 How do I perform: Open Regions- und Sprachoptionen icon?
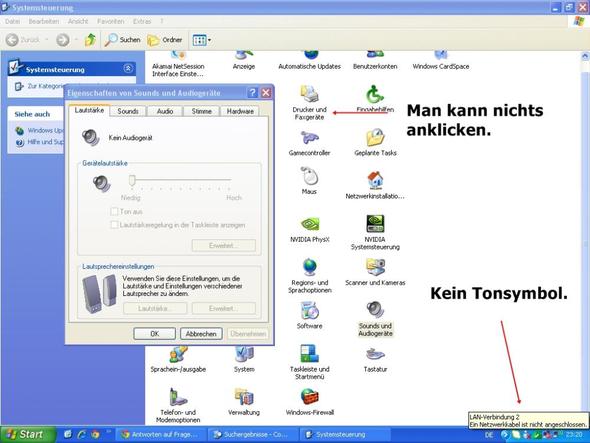[310, 276]
